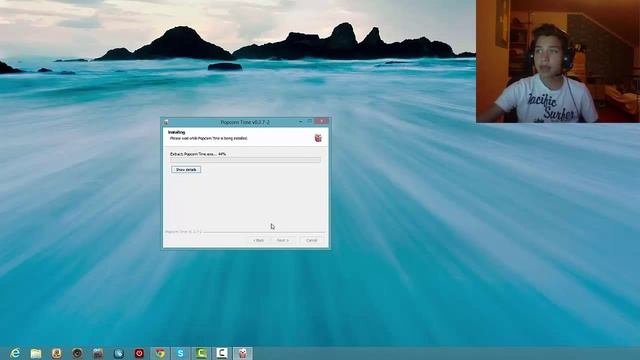Open Skype from the taskbar
This screenshot has height=360, width=640.
tap(180, 353)
